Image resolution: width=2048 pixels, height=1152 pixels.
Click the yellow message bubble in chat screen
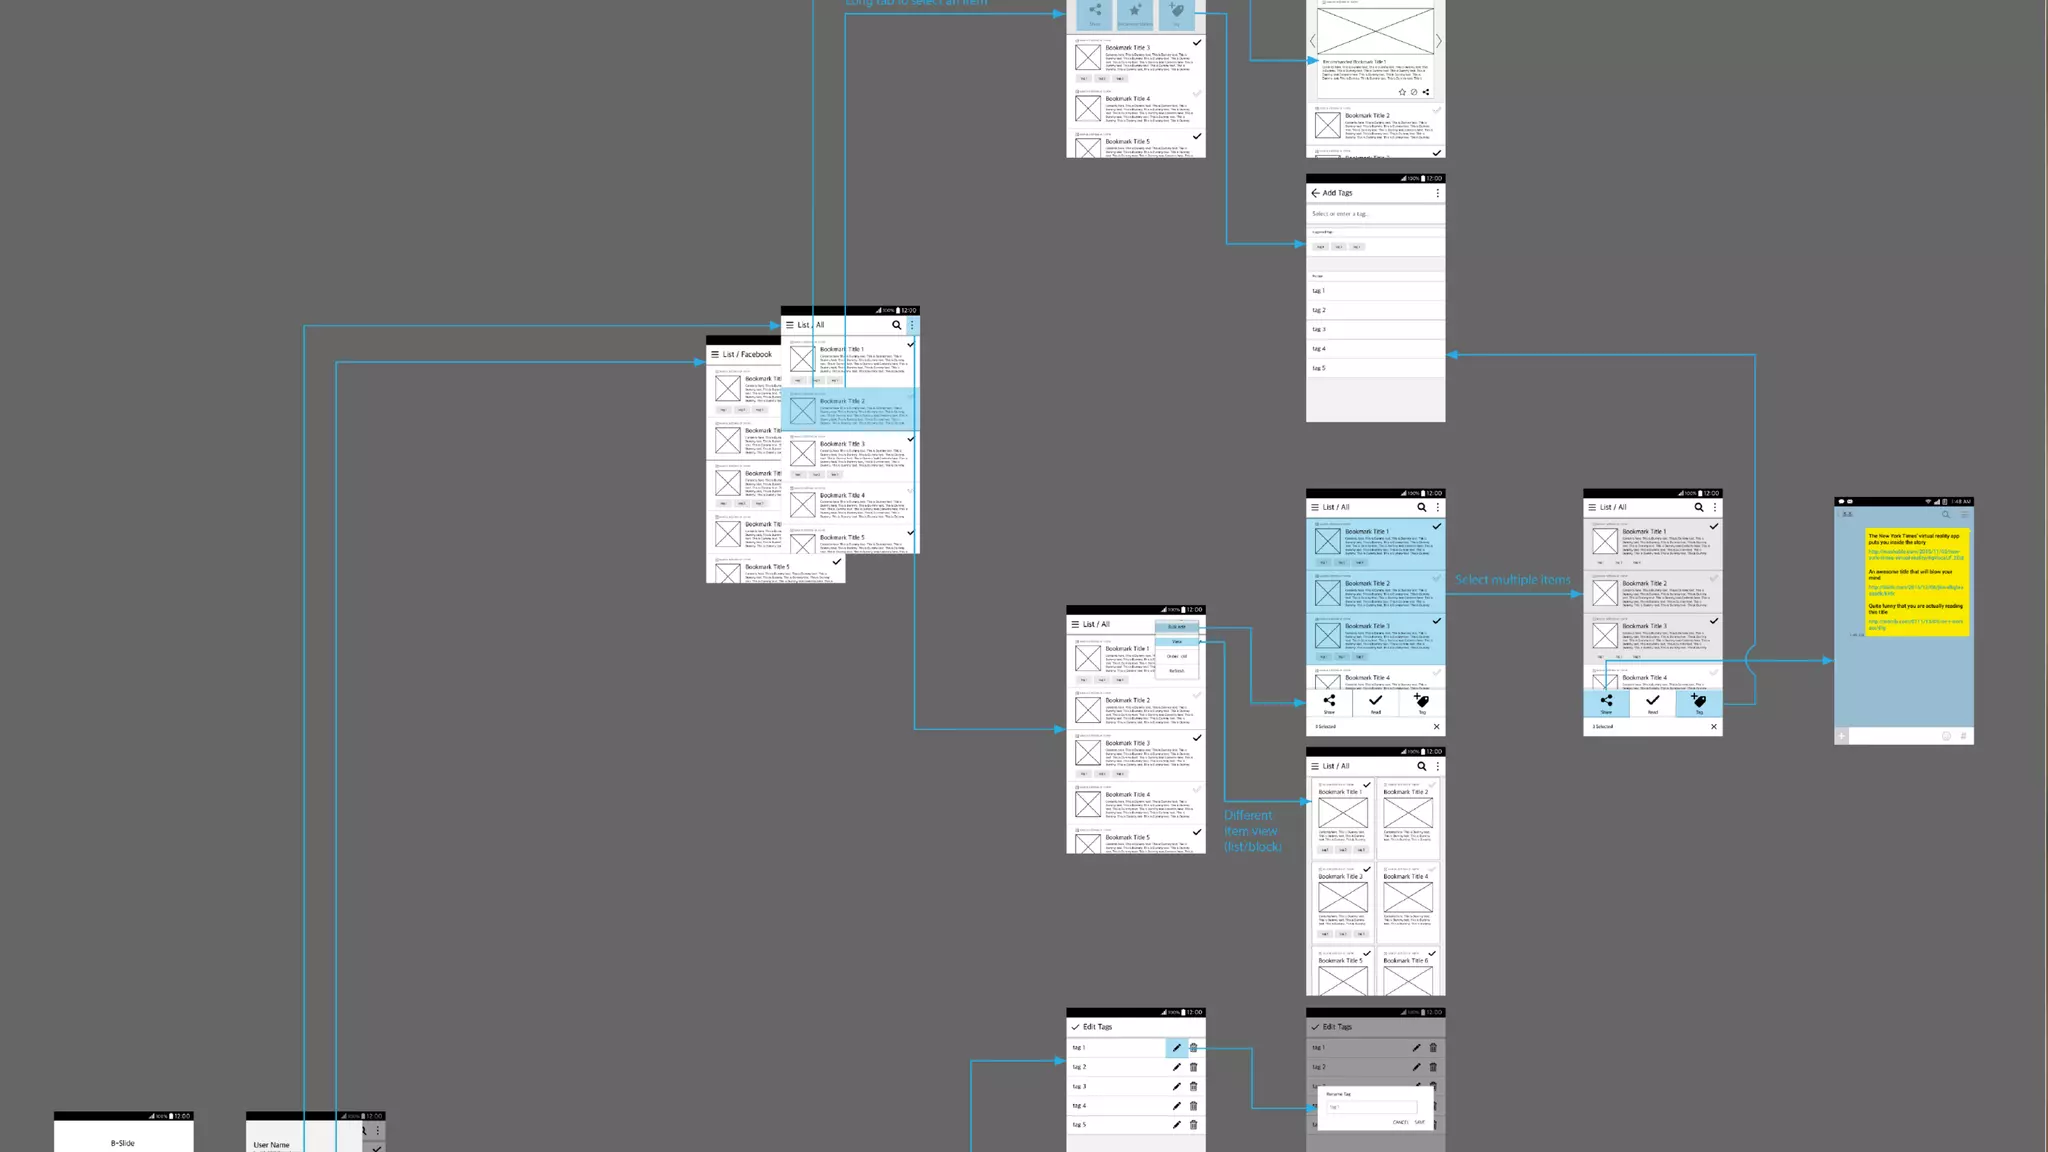[1916, 582]
